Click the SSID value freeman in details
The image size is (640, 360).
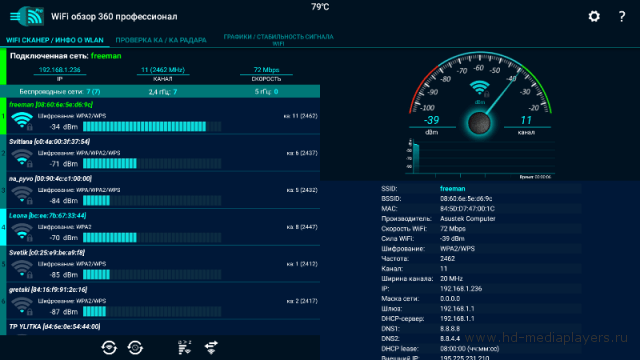[x=452, y=189]
